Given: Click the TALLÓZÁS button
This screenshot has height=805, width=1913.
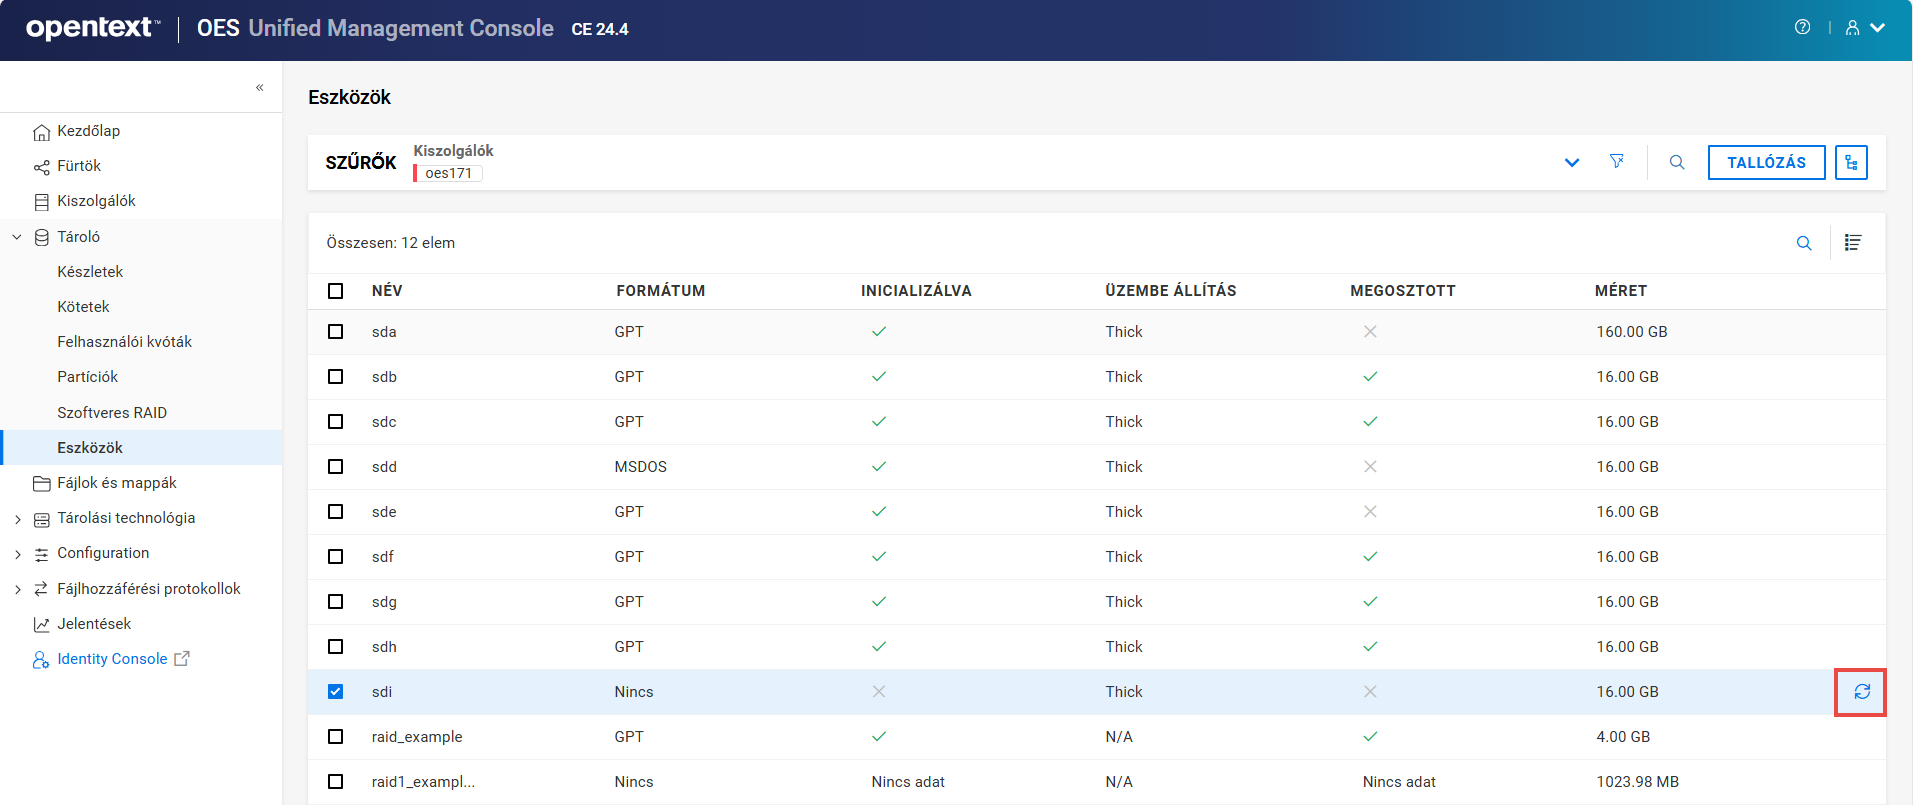Looking at the screenshot, I should coord(1766,162).
